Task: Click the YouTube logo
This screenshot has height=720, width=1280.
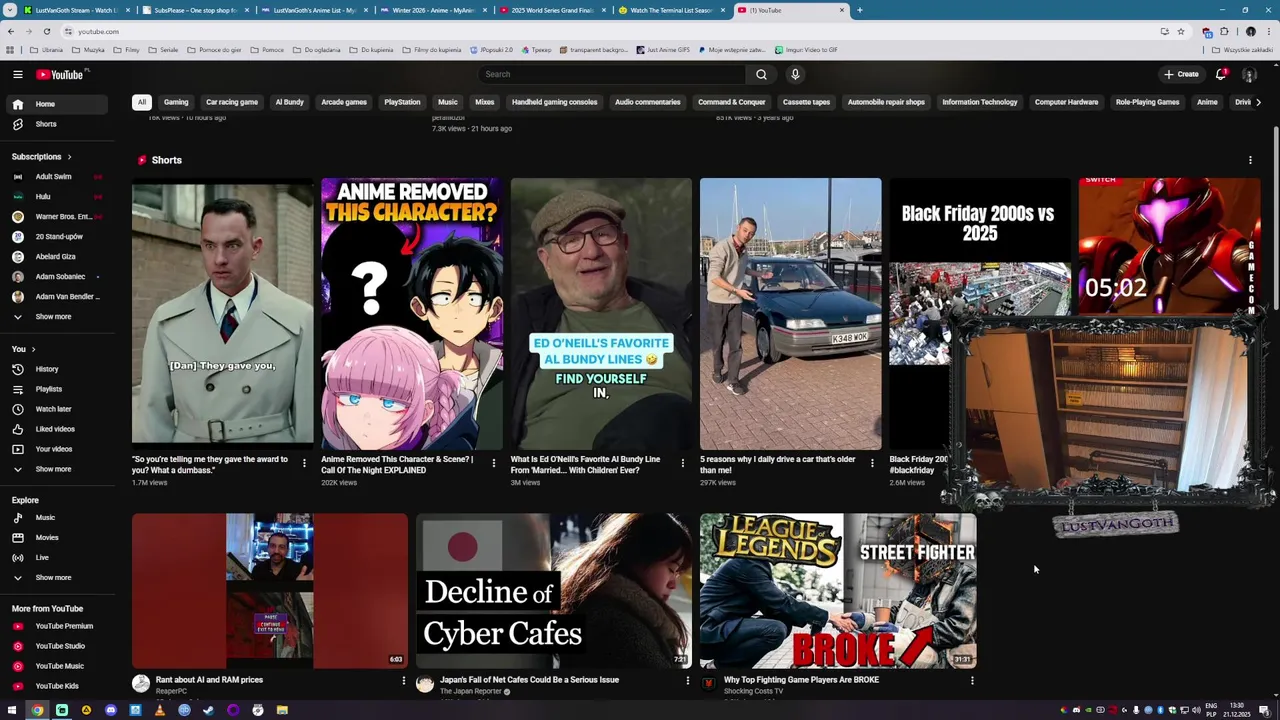Action: click(62, 74)
